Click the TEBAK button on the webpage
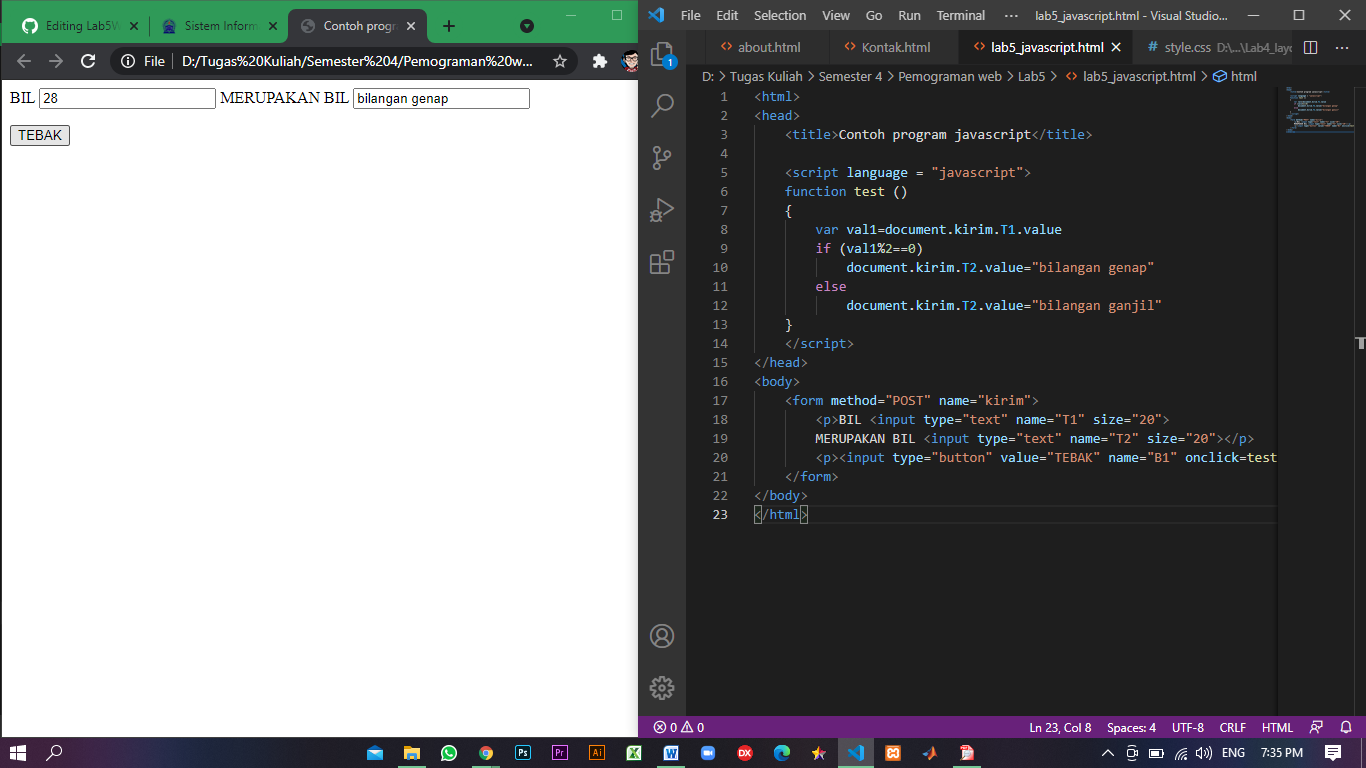Viewport: 1366px width, 768px height. 39,134
